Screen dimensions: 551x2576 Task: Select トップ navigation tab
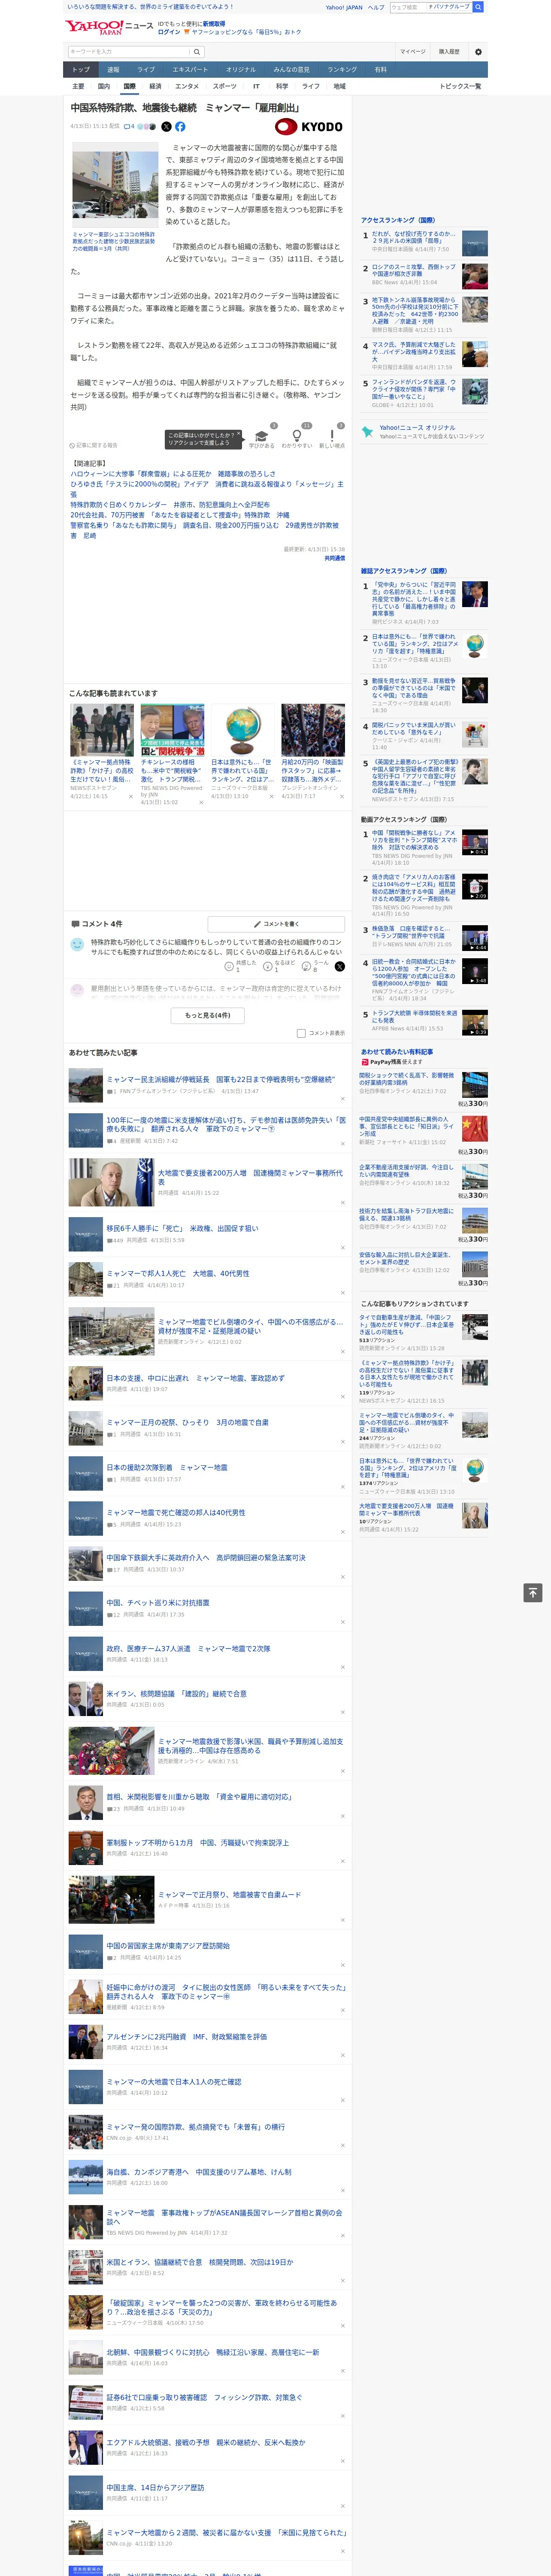81,70
